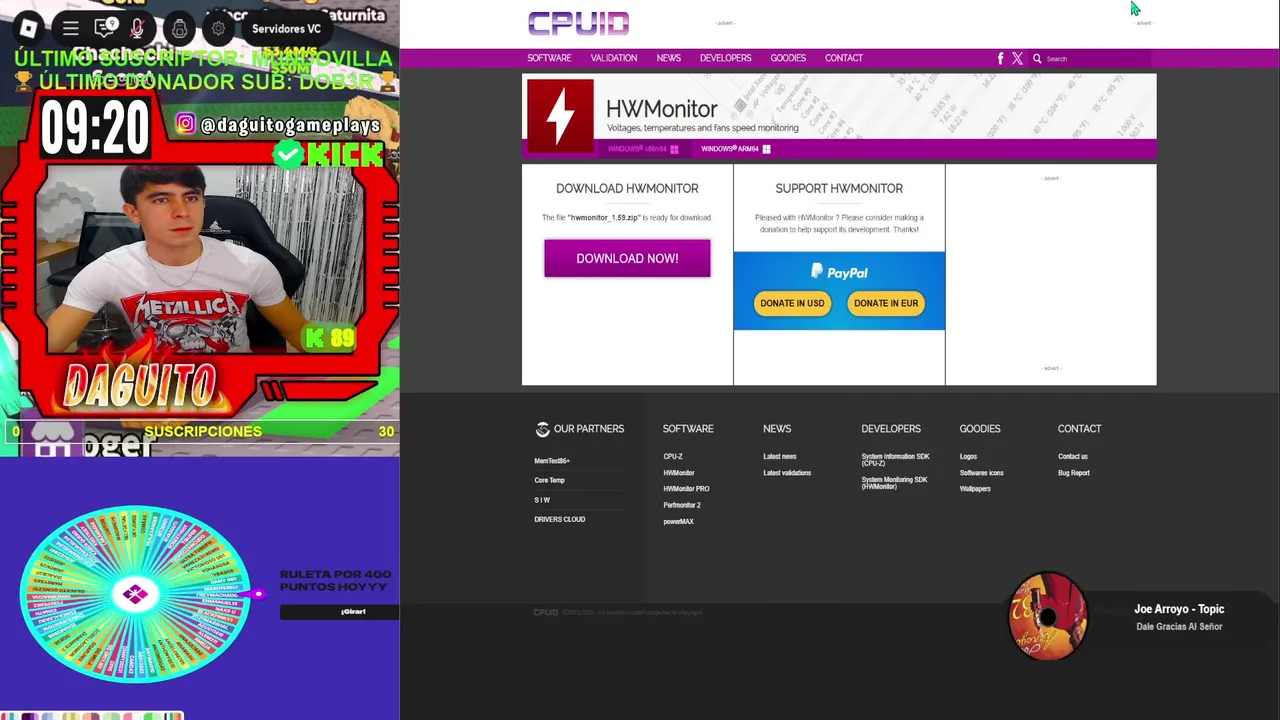Screen dimensions: 1280x720
Task: Click the DOWNLOAD NOW! button
Action: tap(627, 258)
